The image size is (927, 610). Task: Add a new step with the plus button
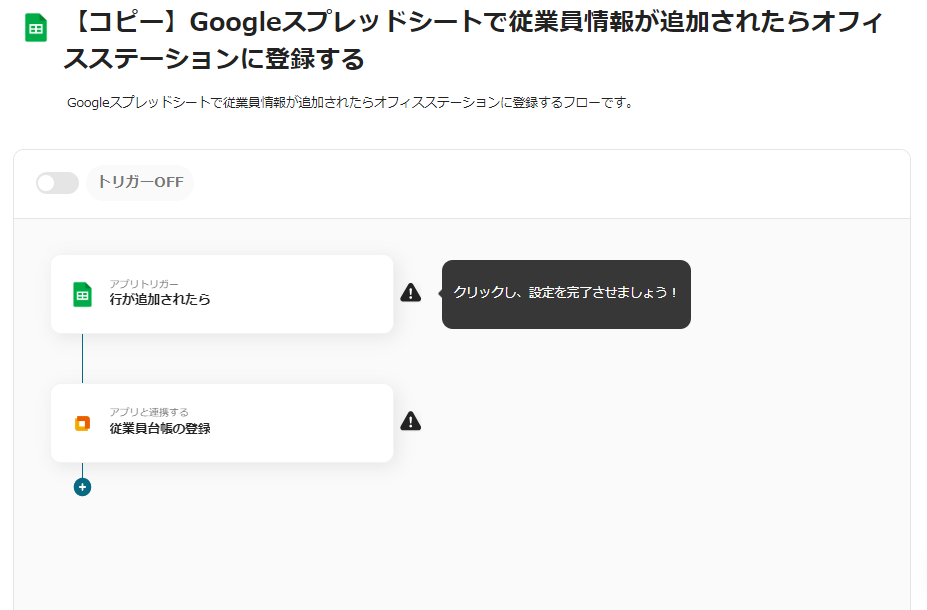click(x=82, y=487)
